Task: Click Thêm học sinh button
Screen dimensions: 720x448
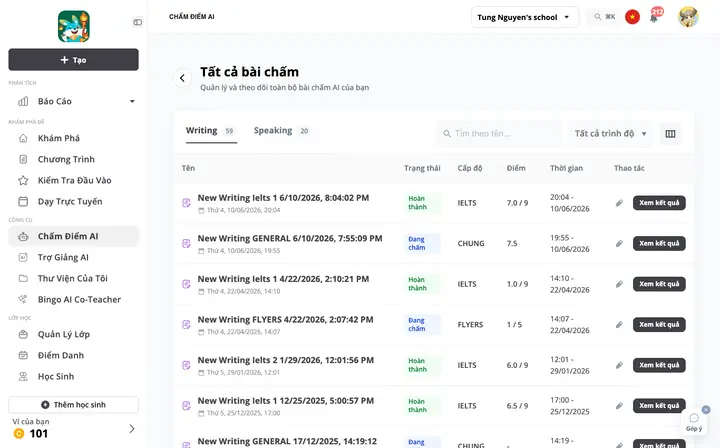Action: (x=73, y=405)
